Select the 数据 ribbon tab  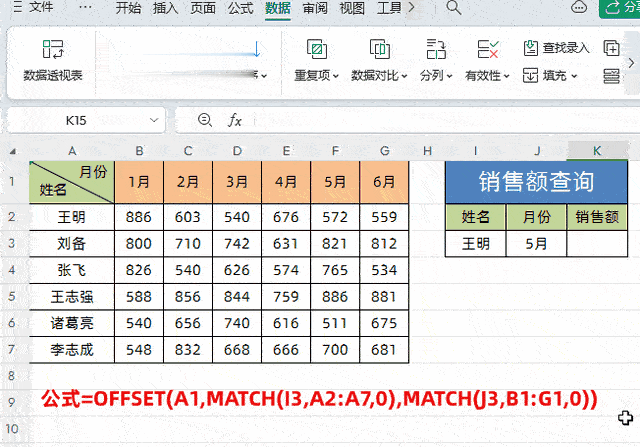(278, 8)
